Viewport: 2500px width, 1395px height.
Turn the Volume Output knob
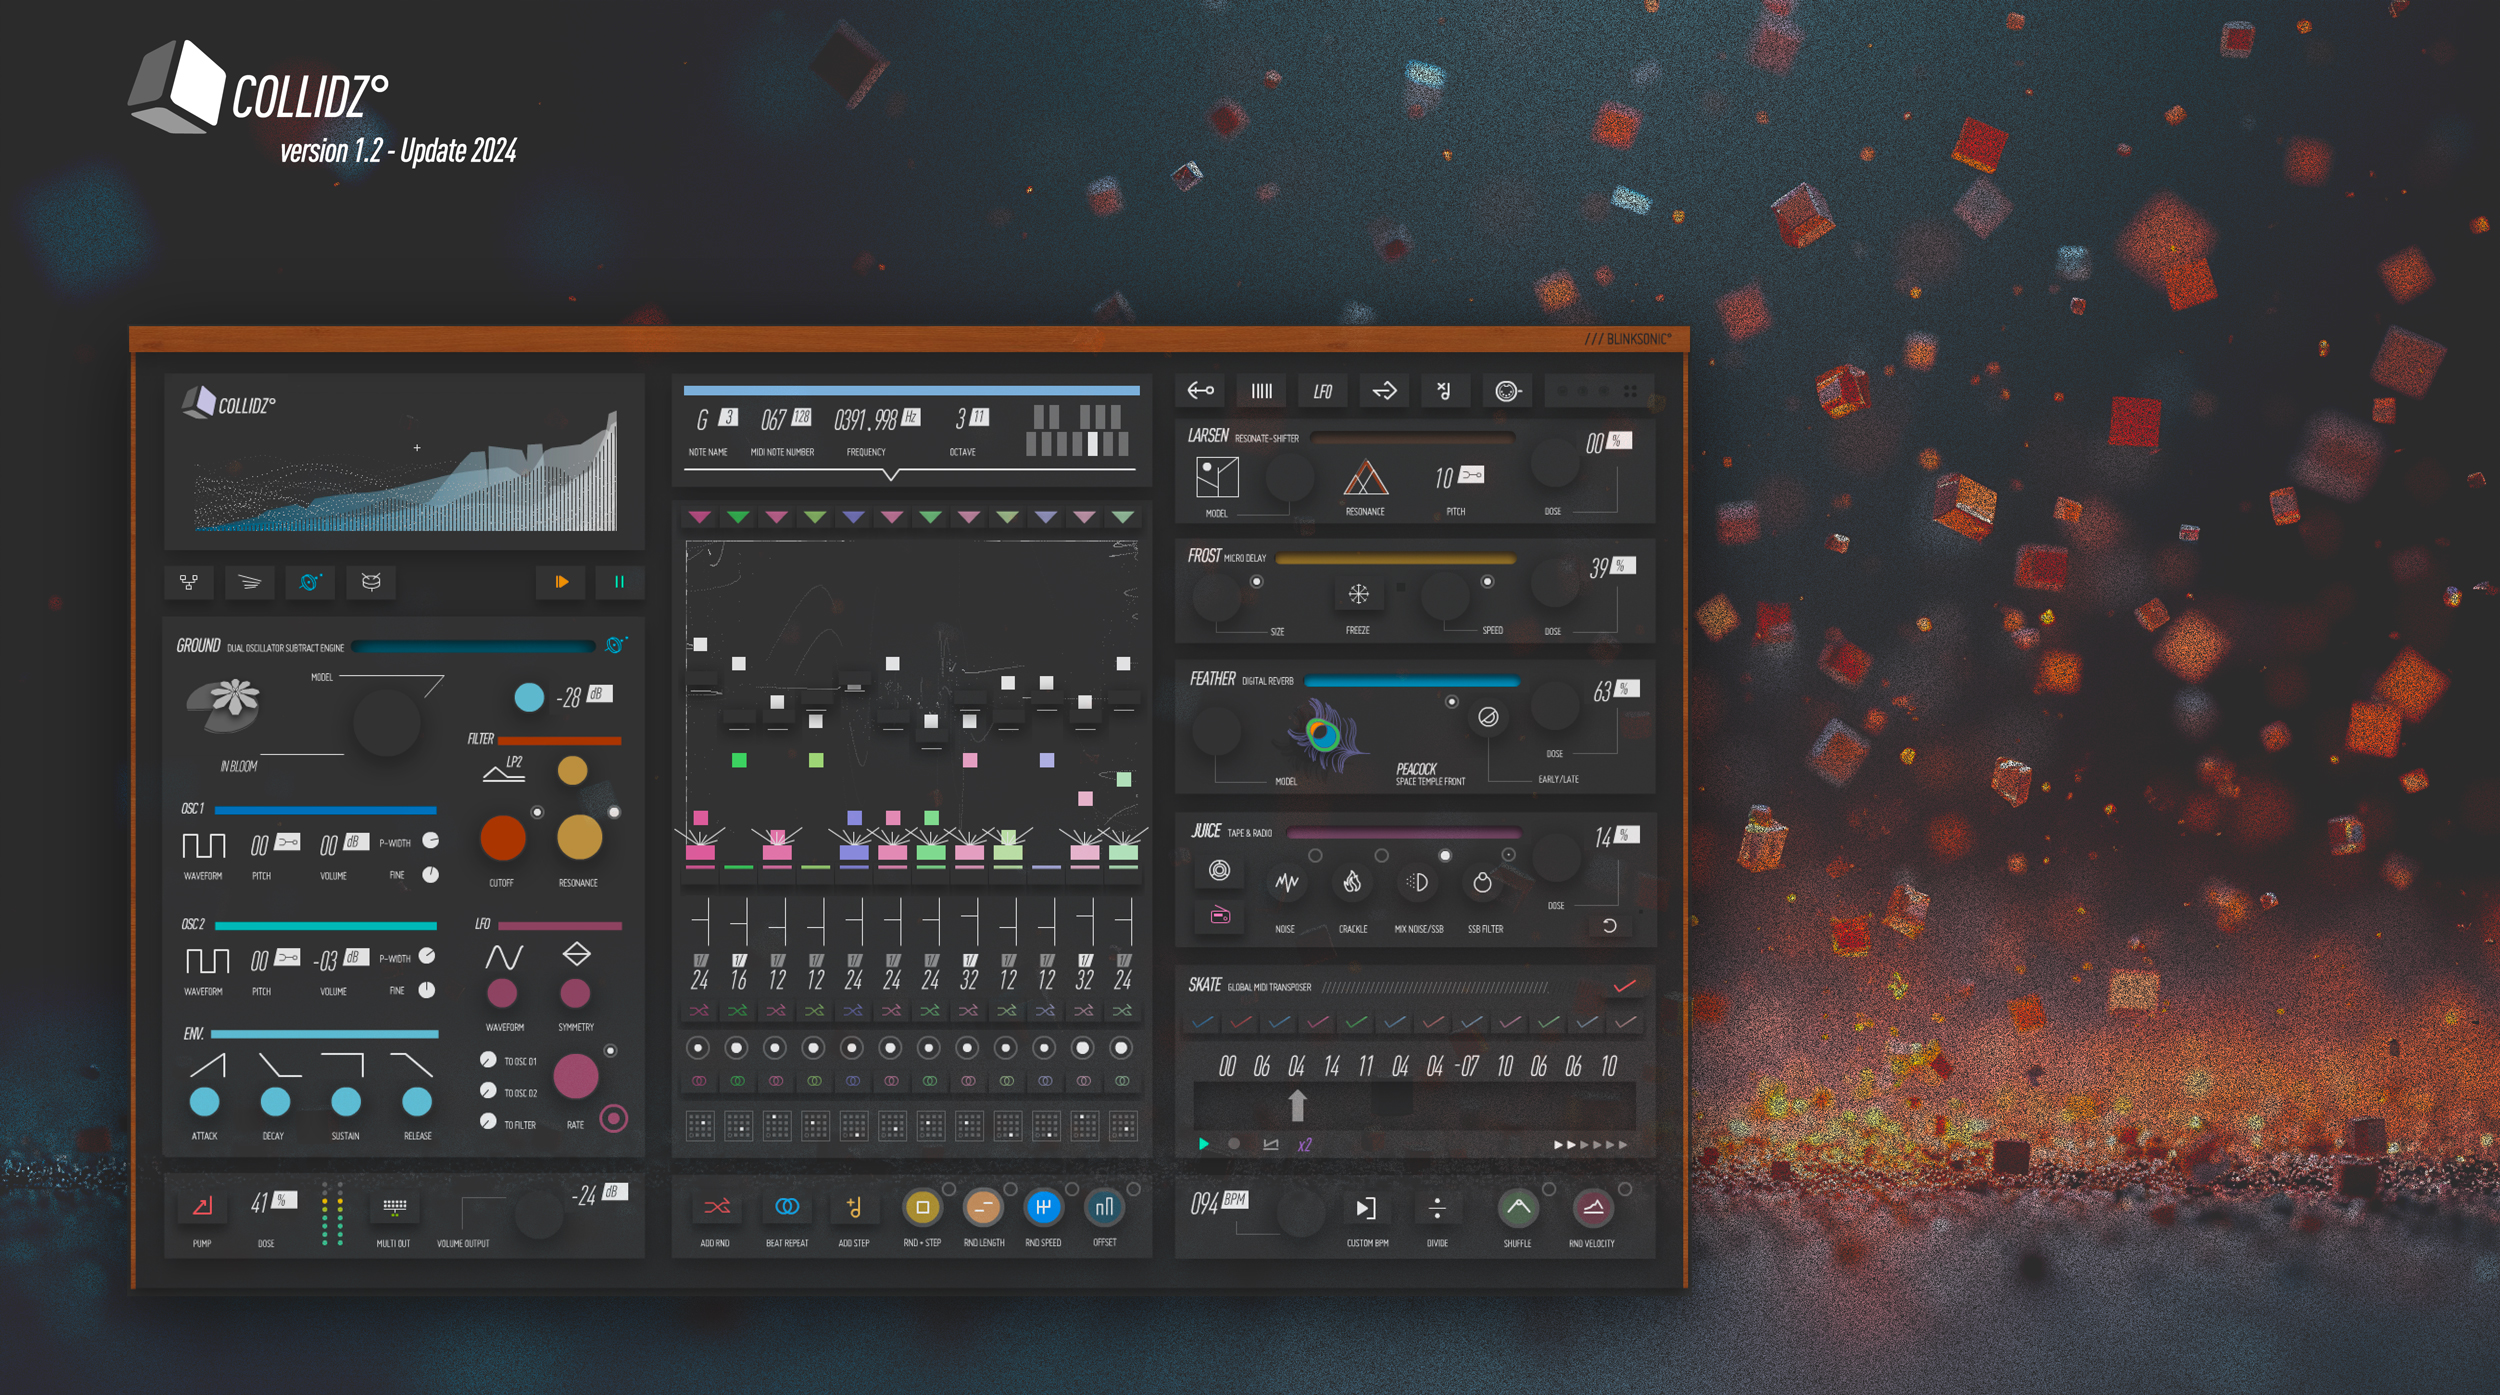[x=539, y=1213]
